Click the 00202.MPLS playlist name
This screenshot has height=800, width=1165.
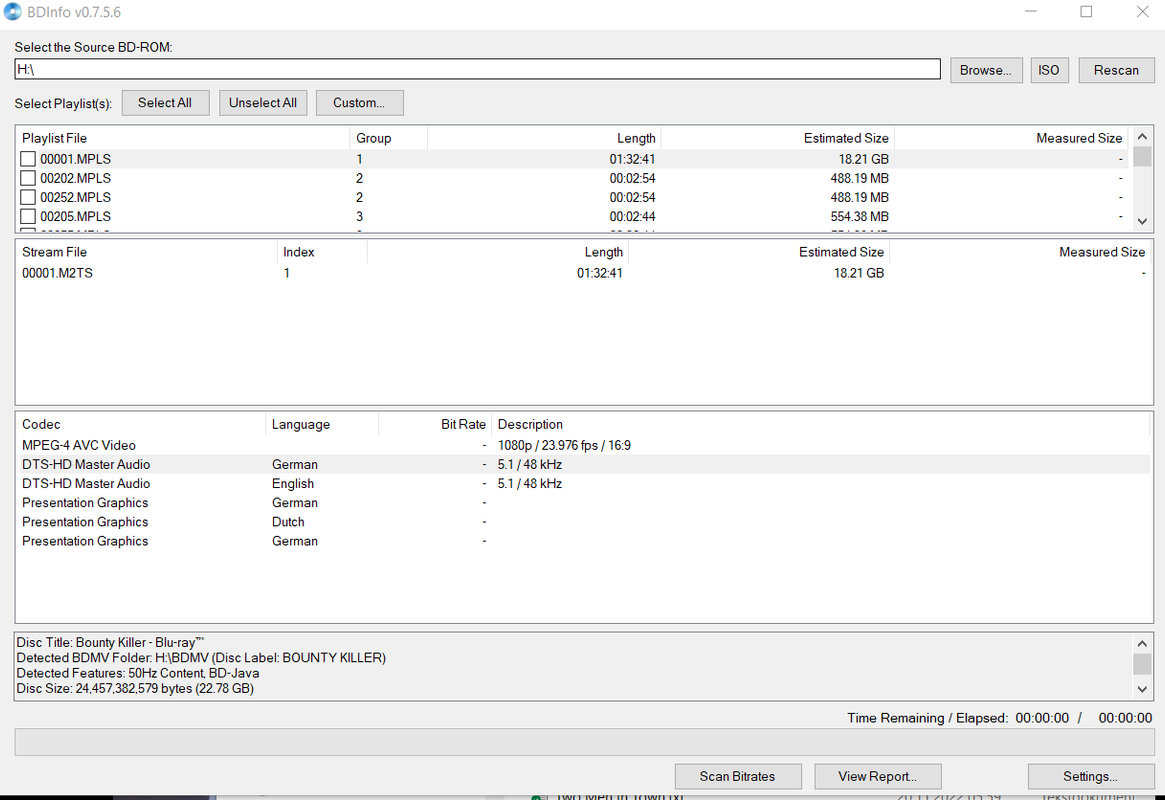click(x=76, y=178)
